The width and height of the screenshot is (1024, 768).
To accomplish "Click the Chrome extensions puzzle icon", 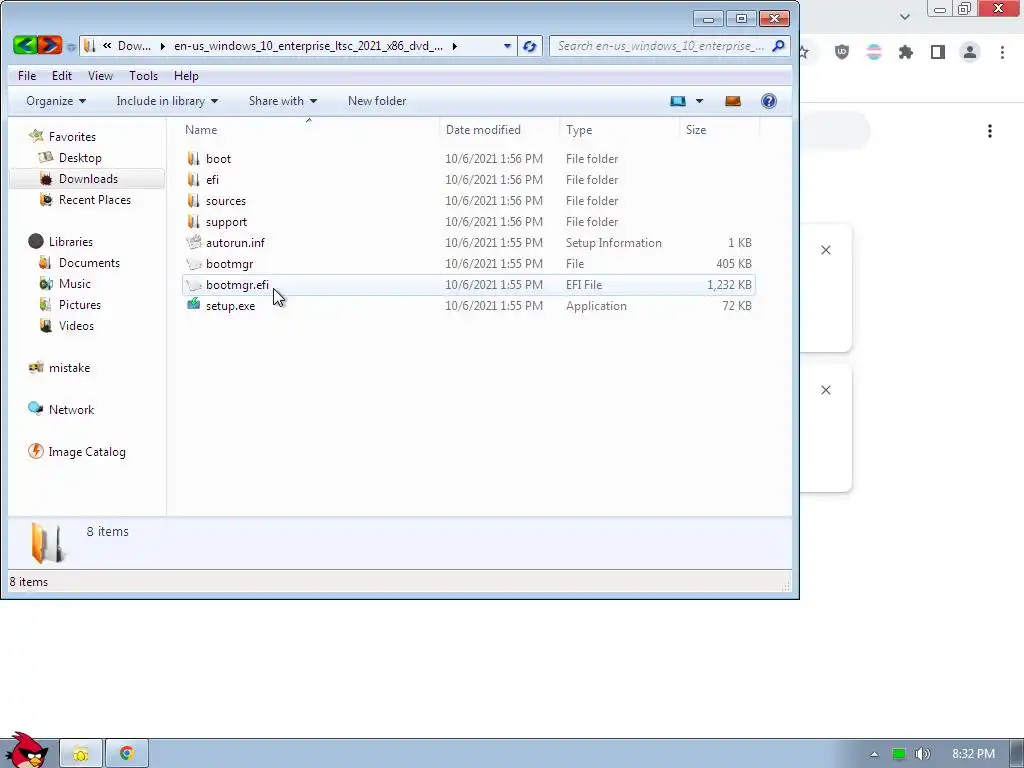I will point(906,52).
